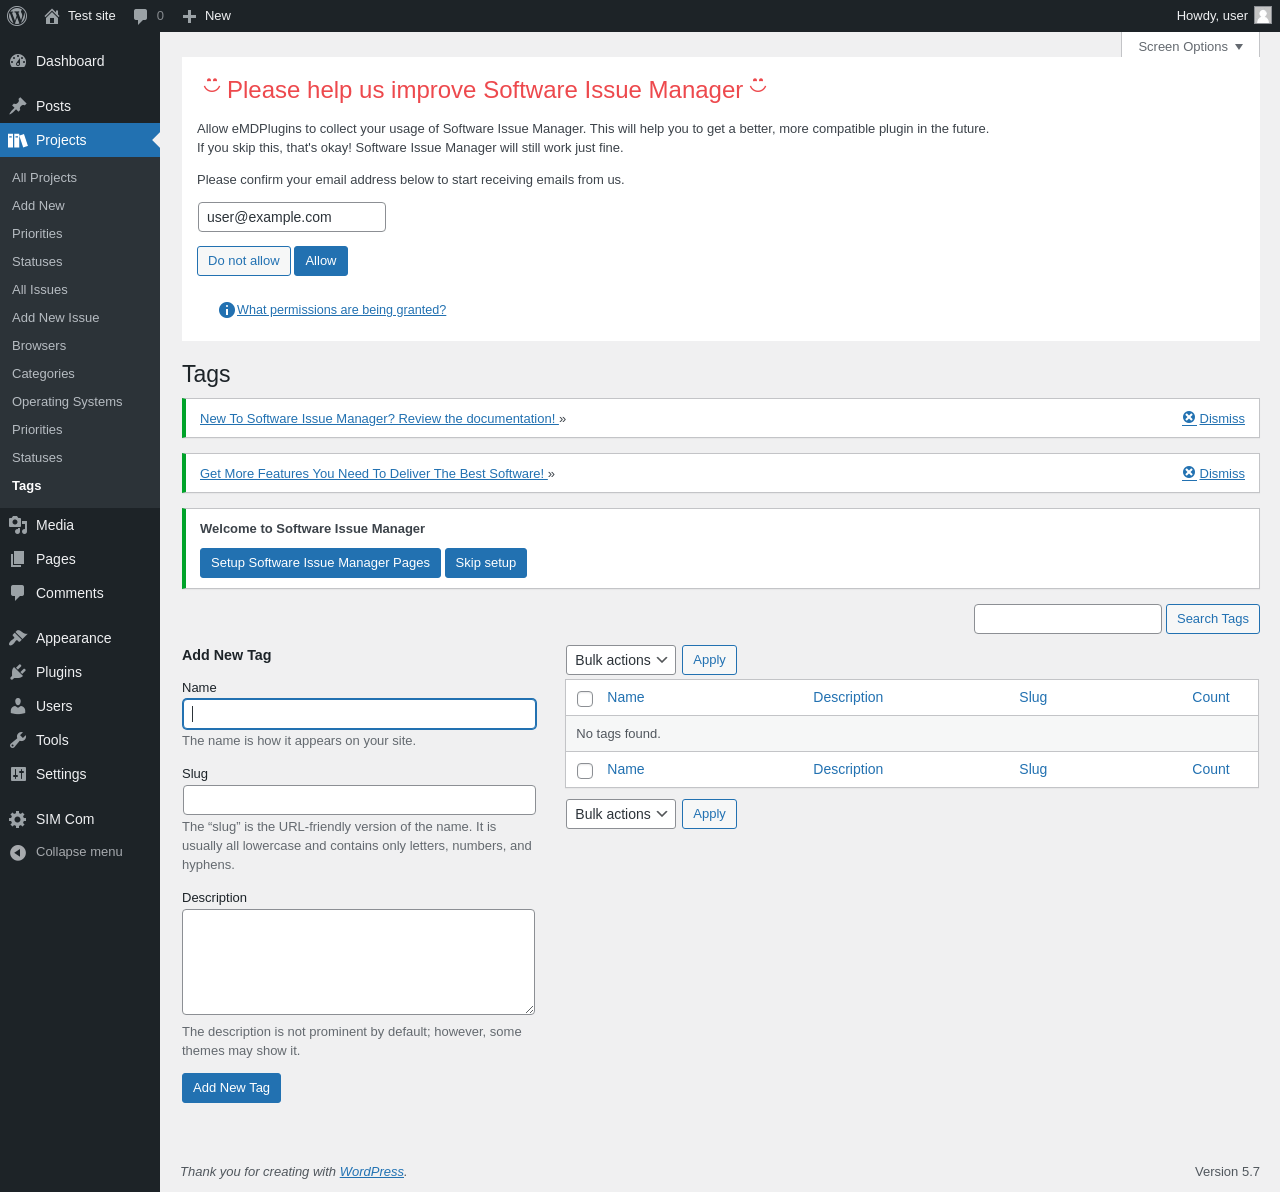Click the Tools wrench icon
Viewport: 1280px width, 1192px height.
tap(18, 740)
